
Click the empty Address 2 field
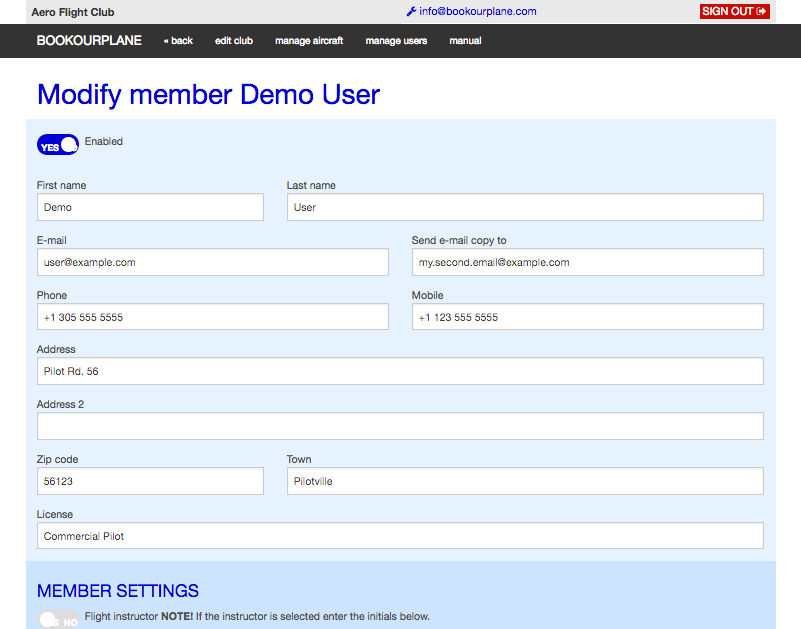tap(400, 426)
